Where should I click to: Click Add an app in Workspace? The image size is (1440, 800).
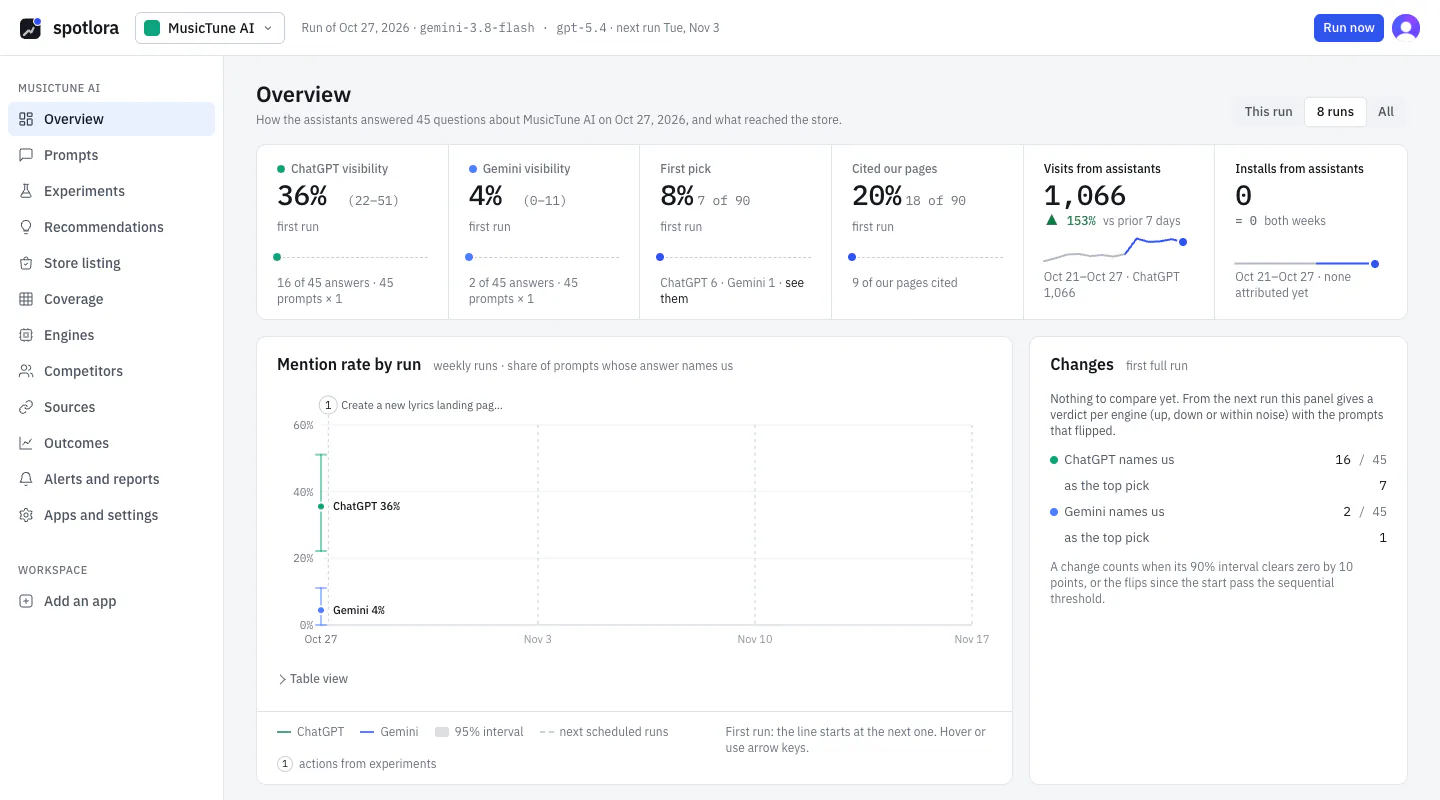[x=111, y=601]
